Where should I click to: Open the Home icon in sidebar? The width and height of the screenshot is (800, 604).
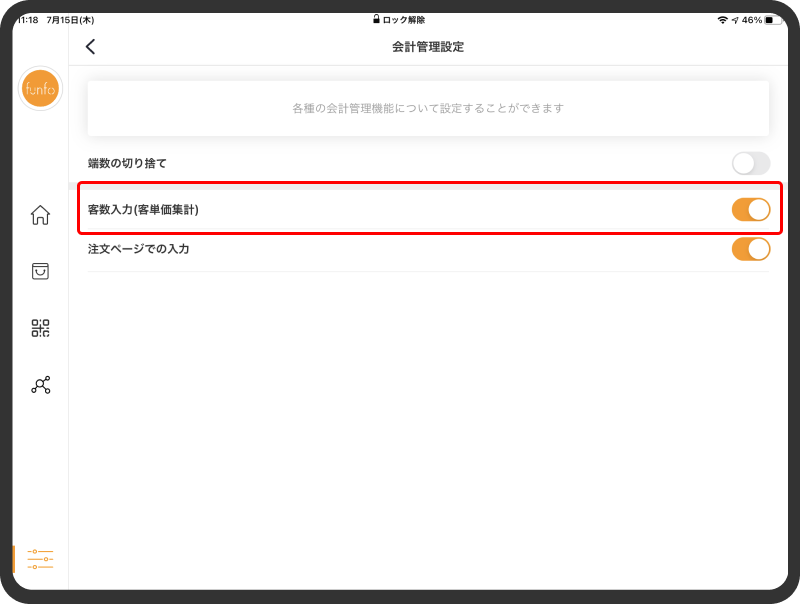point(40,215)
